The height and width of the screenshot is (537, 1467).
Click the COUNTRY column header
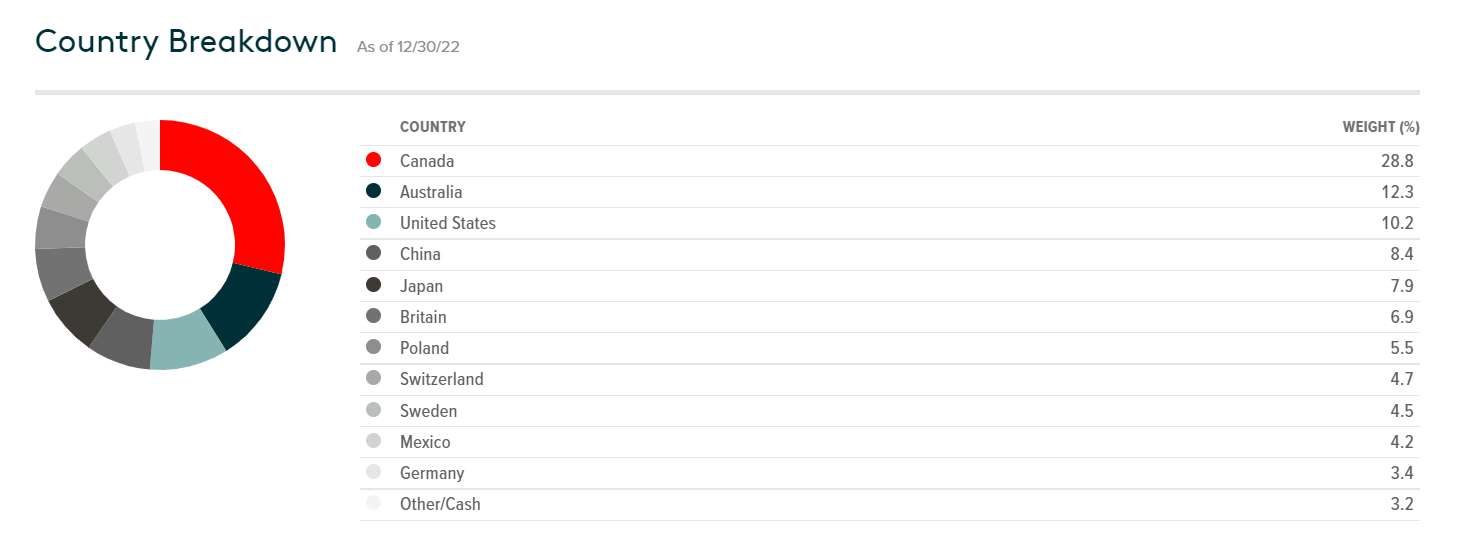click(432, 127)
